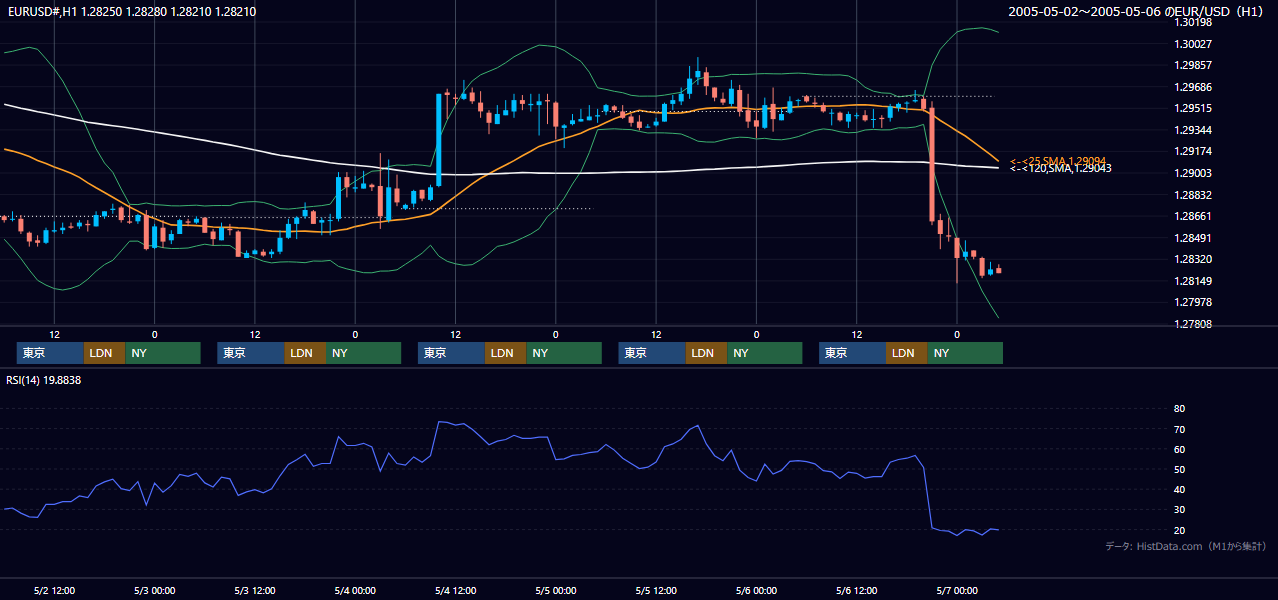This screenshot has width=1278, height=600.
Task: Click RSI scale level 80
Action: point(1179,409)
